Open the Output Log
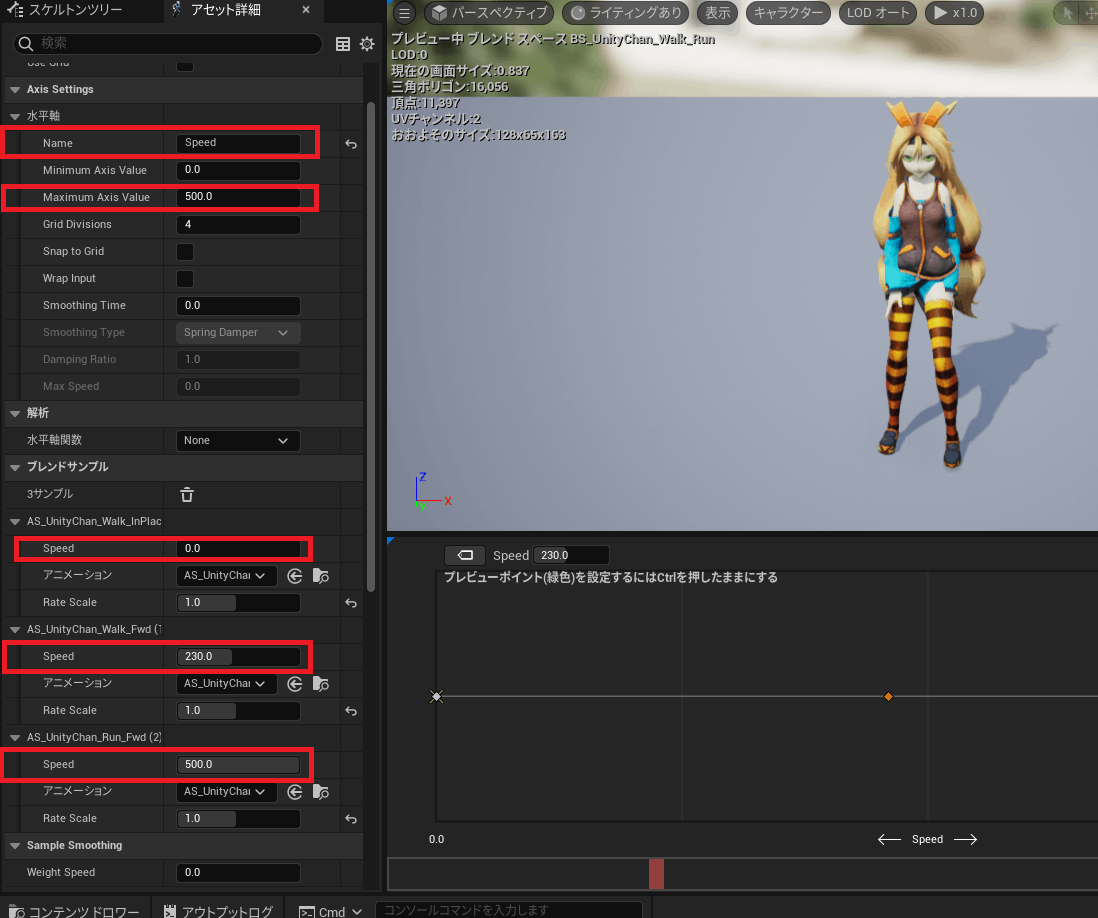Screen dimensions: 1098x918 coord(218,910)
